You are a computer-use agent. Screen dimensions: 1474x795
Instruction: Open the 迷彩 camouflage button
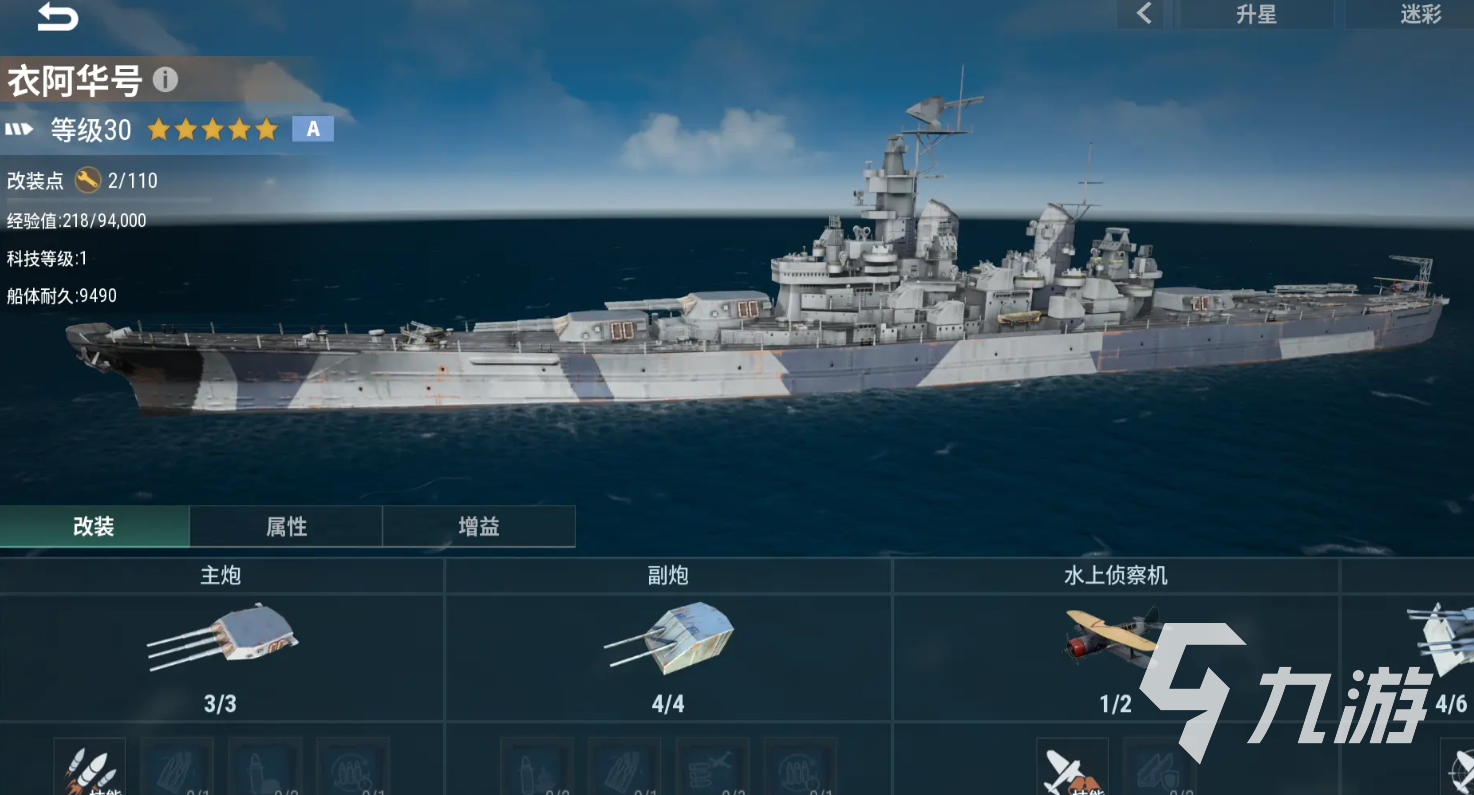click(x=1419, y=14)
